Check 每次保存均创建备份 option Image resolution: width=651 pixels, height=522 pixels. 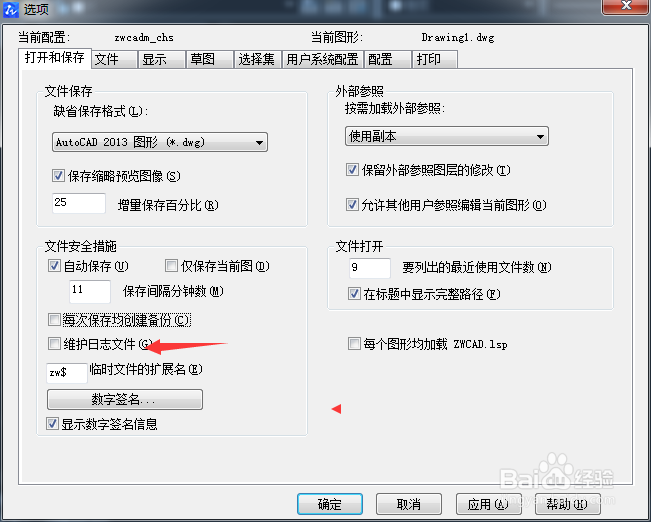54,320
